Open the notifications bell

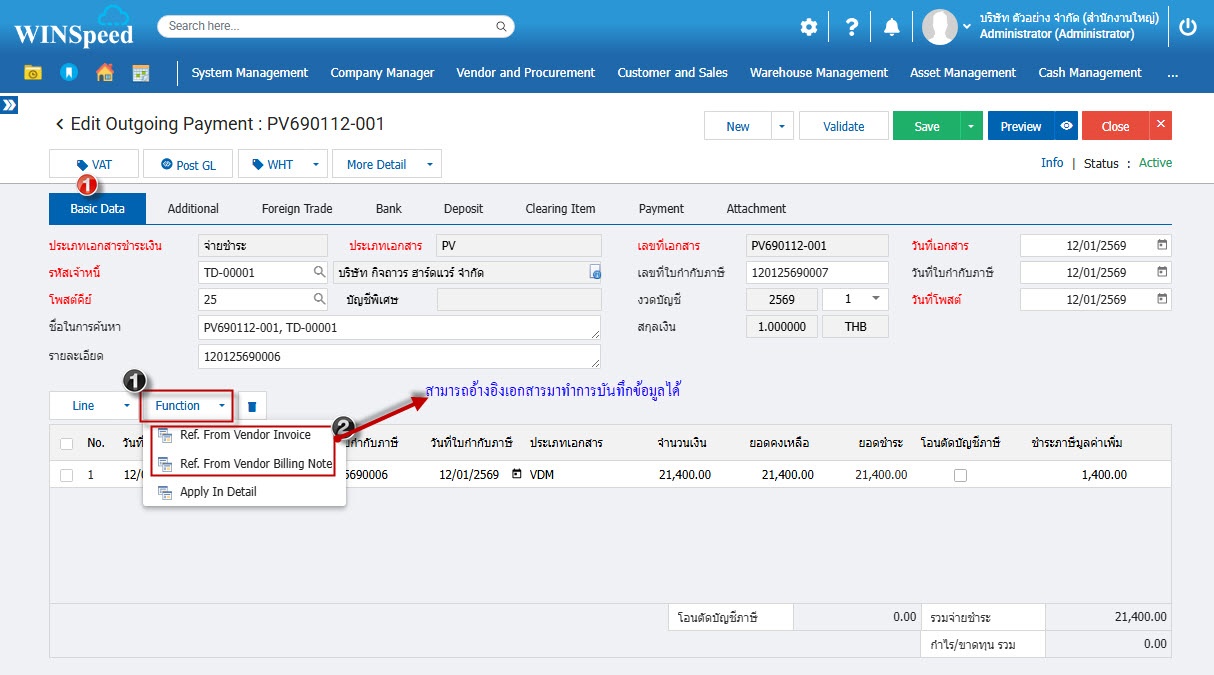(891, 27)
